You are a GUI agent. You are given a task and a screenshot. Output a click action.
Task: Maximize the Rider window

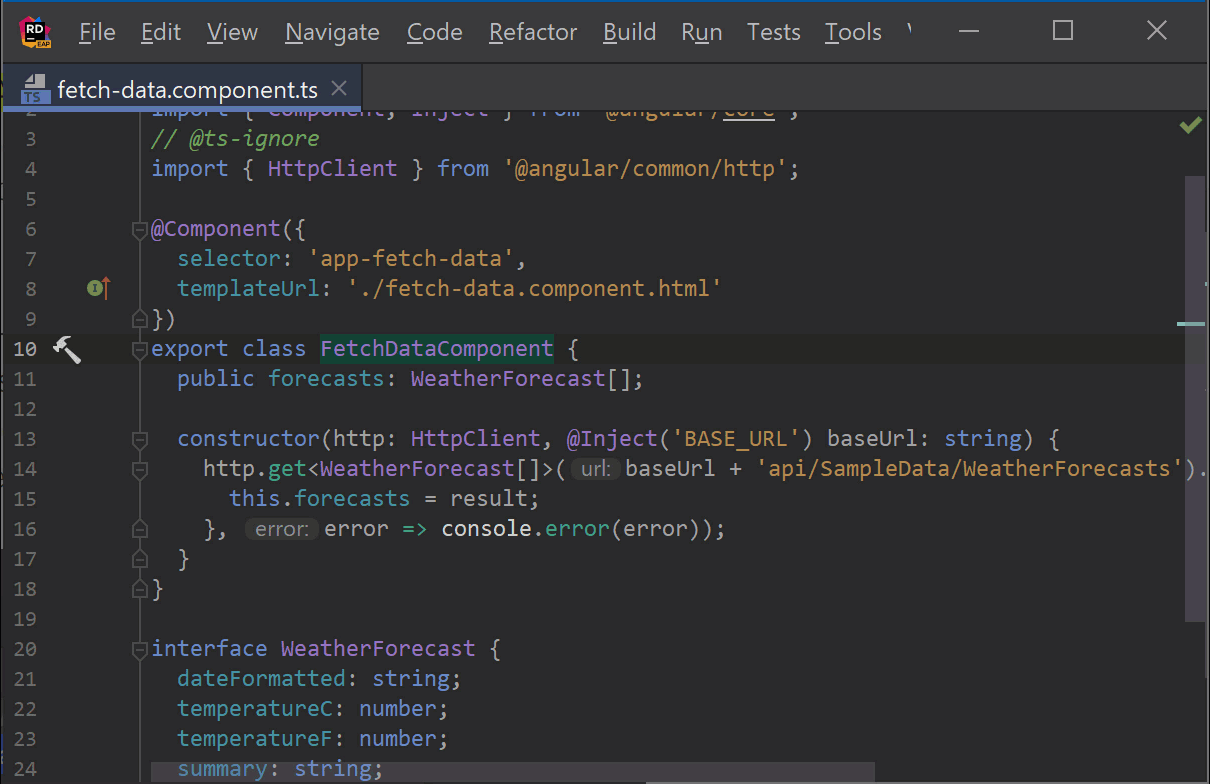(1063, 31)
